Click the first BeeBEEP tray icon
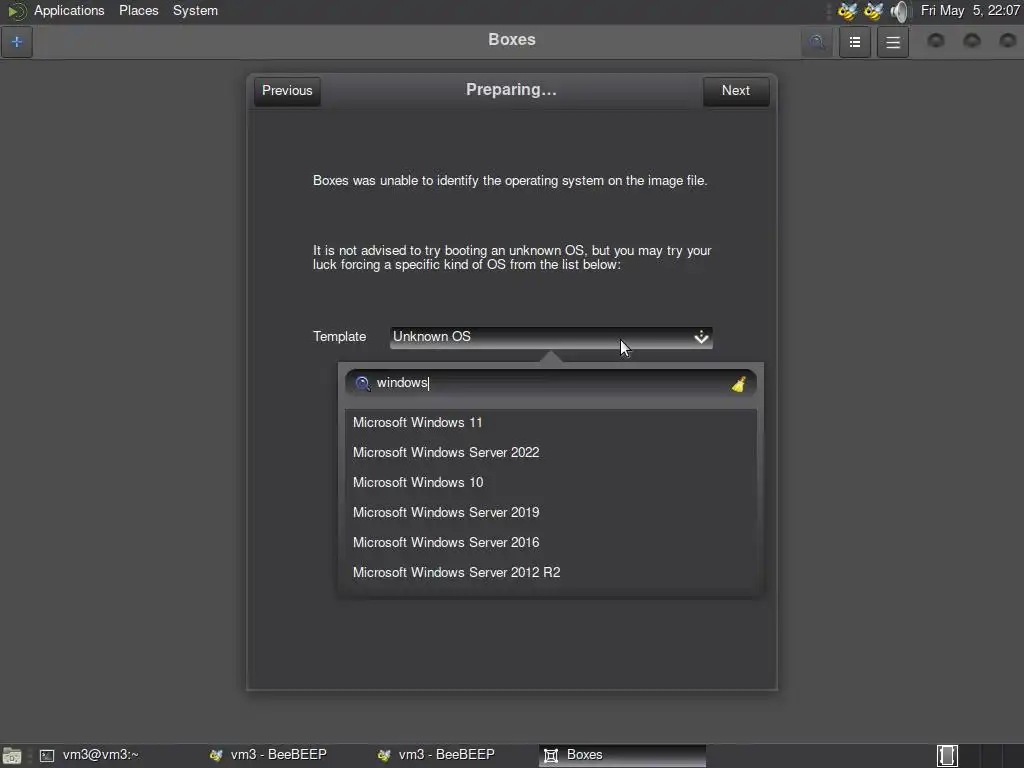The width and height of the screenshot is (1024, 768). click(x=848, y=11)
